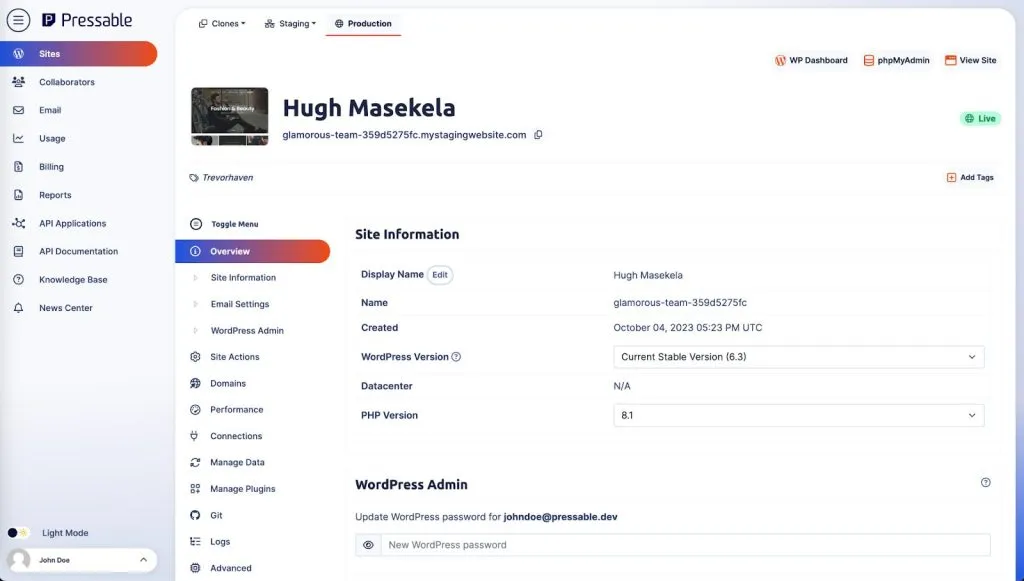The width and height of the screenshot is (1024, 581).
Task: Open Sites in the left sidebar
Action: coord(78,54)
